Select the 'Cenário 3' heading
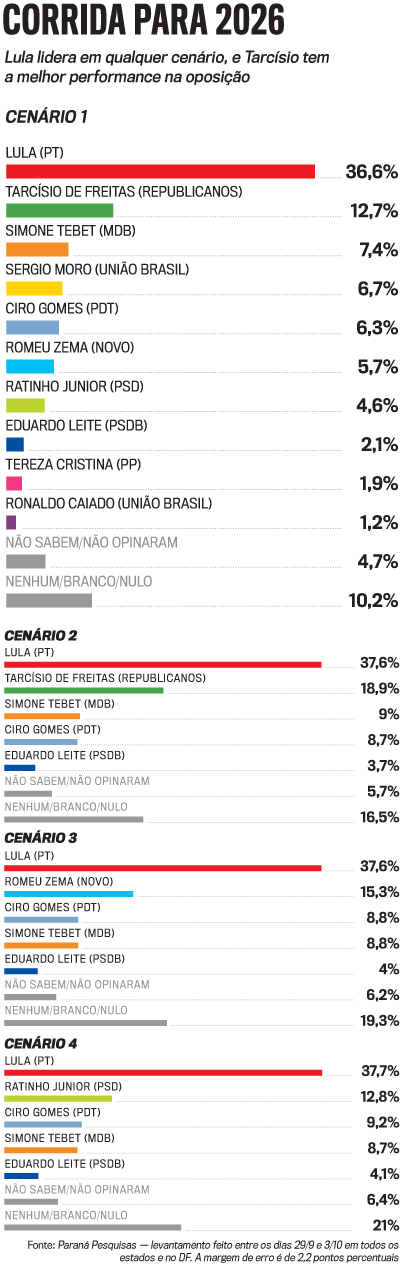This screenshot has height=1267, width=400. [41, 838]
